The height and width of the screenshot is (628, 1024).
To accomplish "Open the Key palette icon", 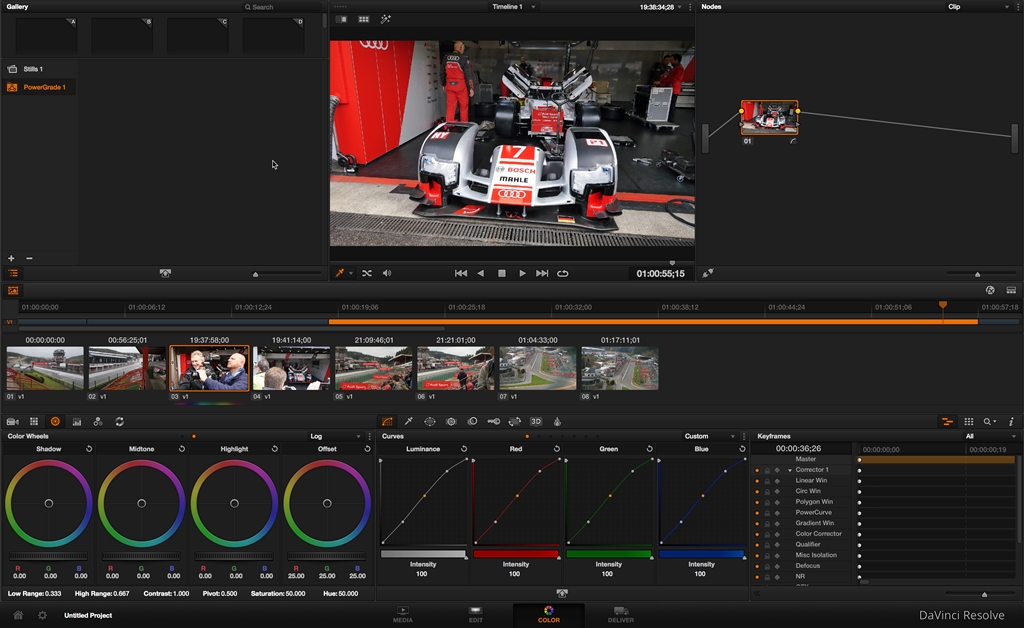I will [494, 422].
